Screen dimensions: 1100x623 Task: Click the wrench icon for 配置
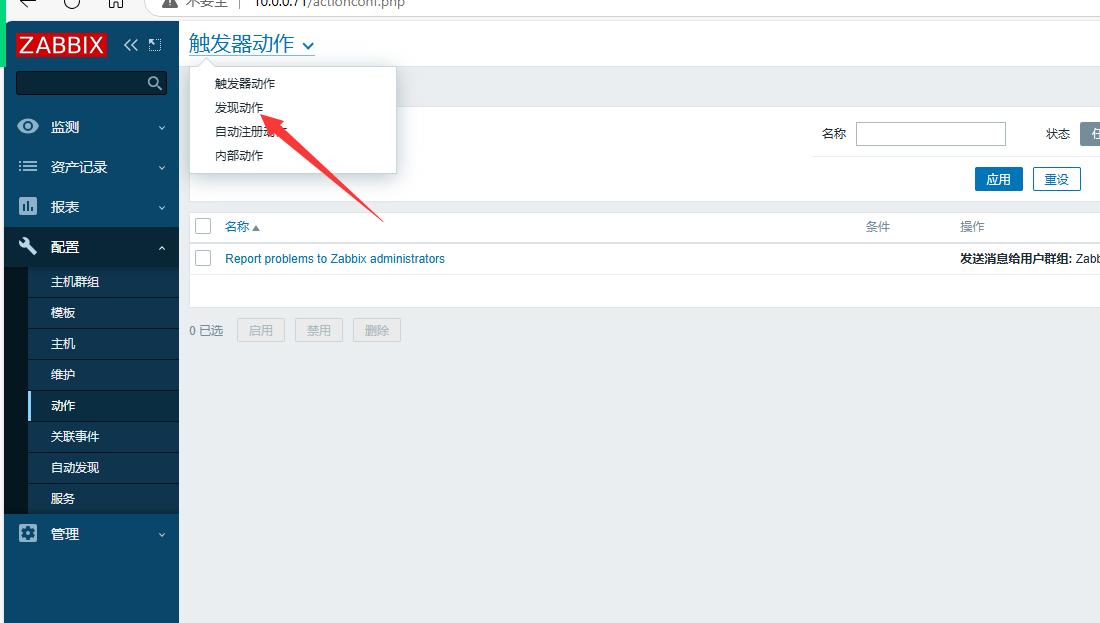point(28,246)
